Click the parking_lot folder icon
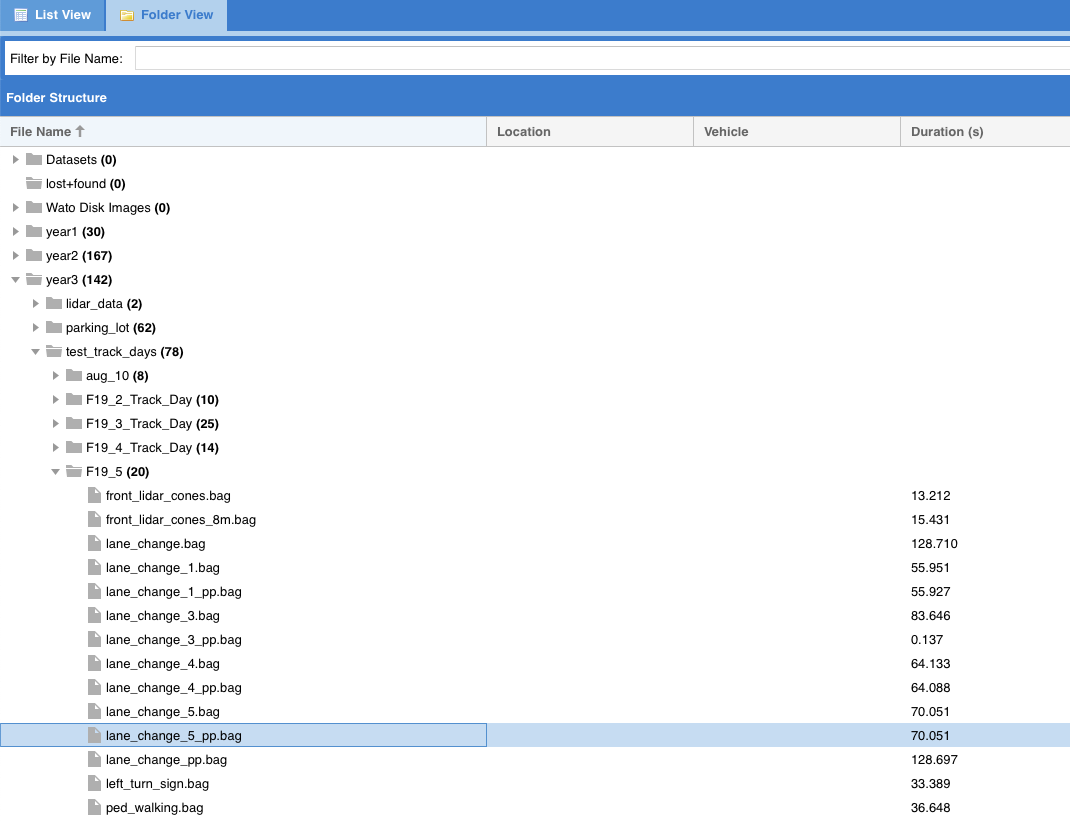The width and height of the screenshot is (1070, 822). click(x=54, y=327)
